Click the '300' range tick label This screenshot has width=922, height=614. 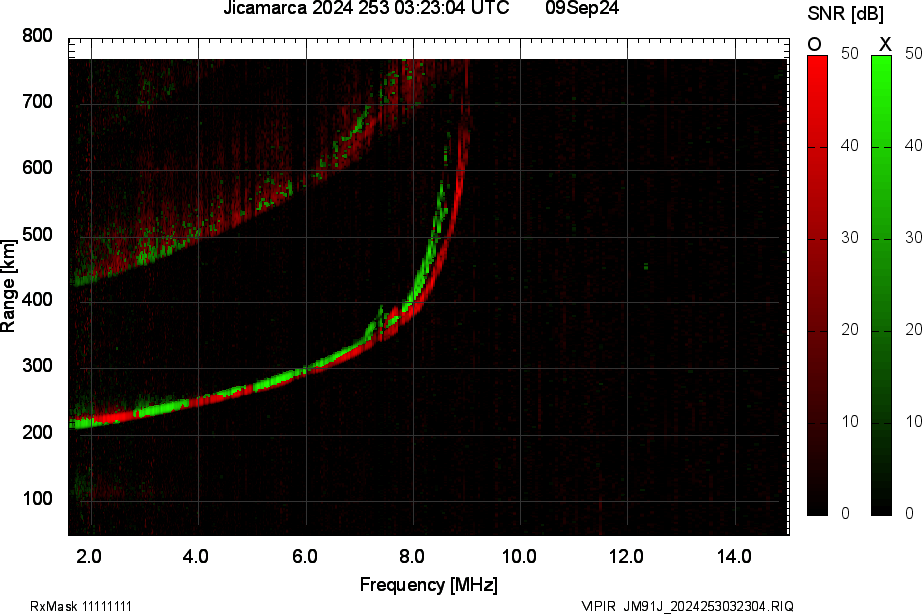[37, 365]
